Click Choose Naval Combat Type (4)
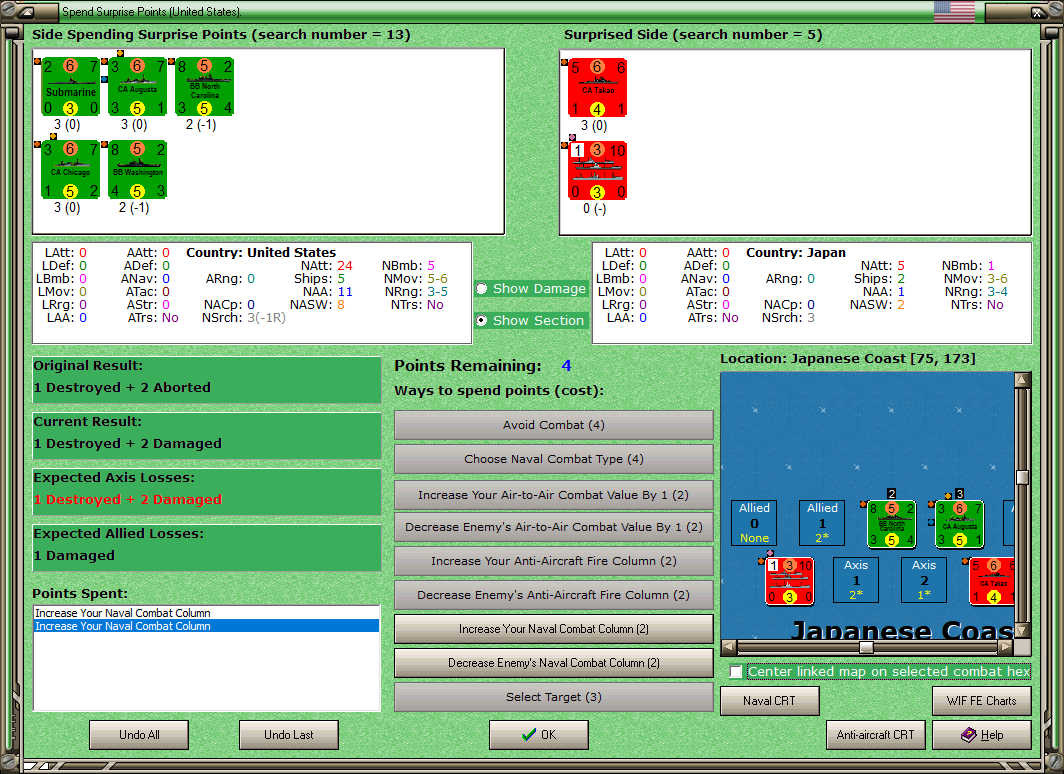This screenshot has width=1064, height=774. click(553, 459)
